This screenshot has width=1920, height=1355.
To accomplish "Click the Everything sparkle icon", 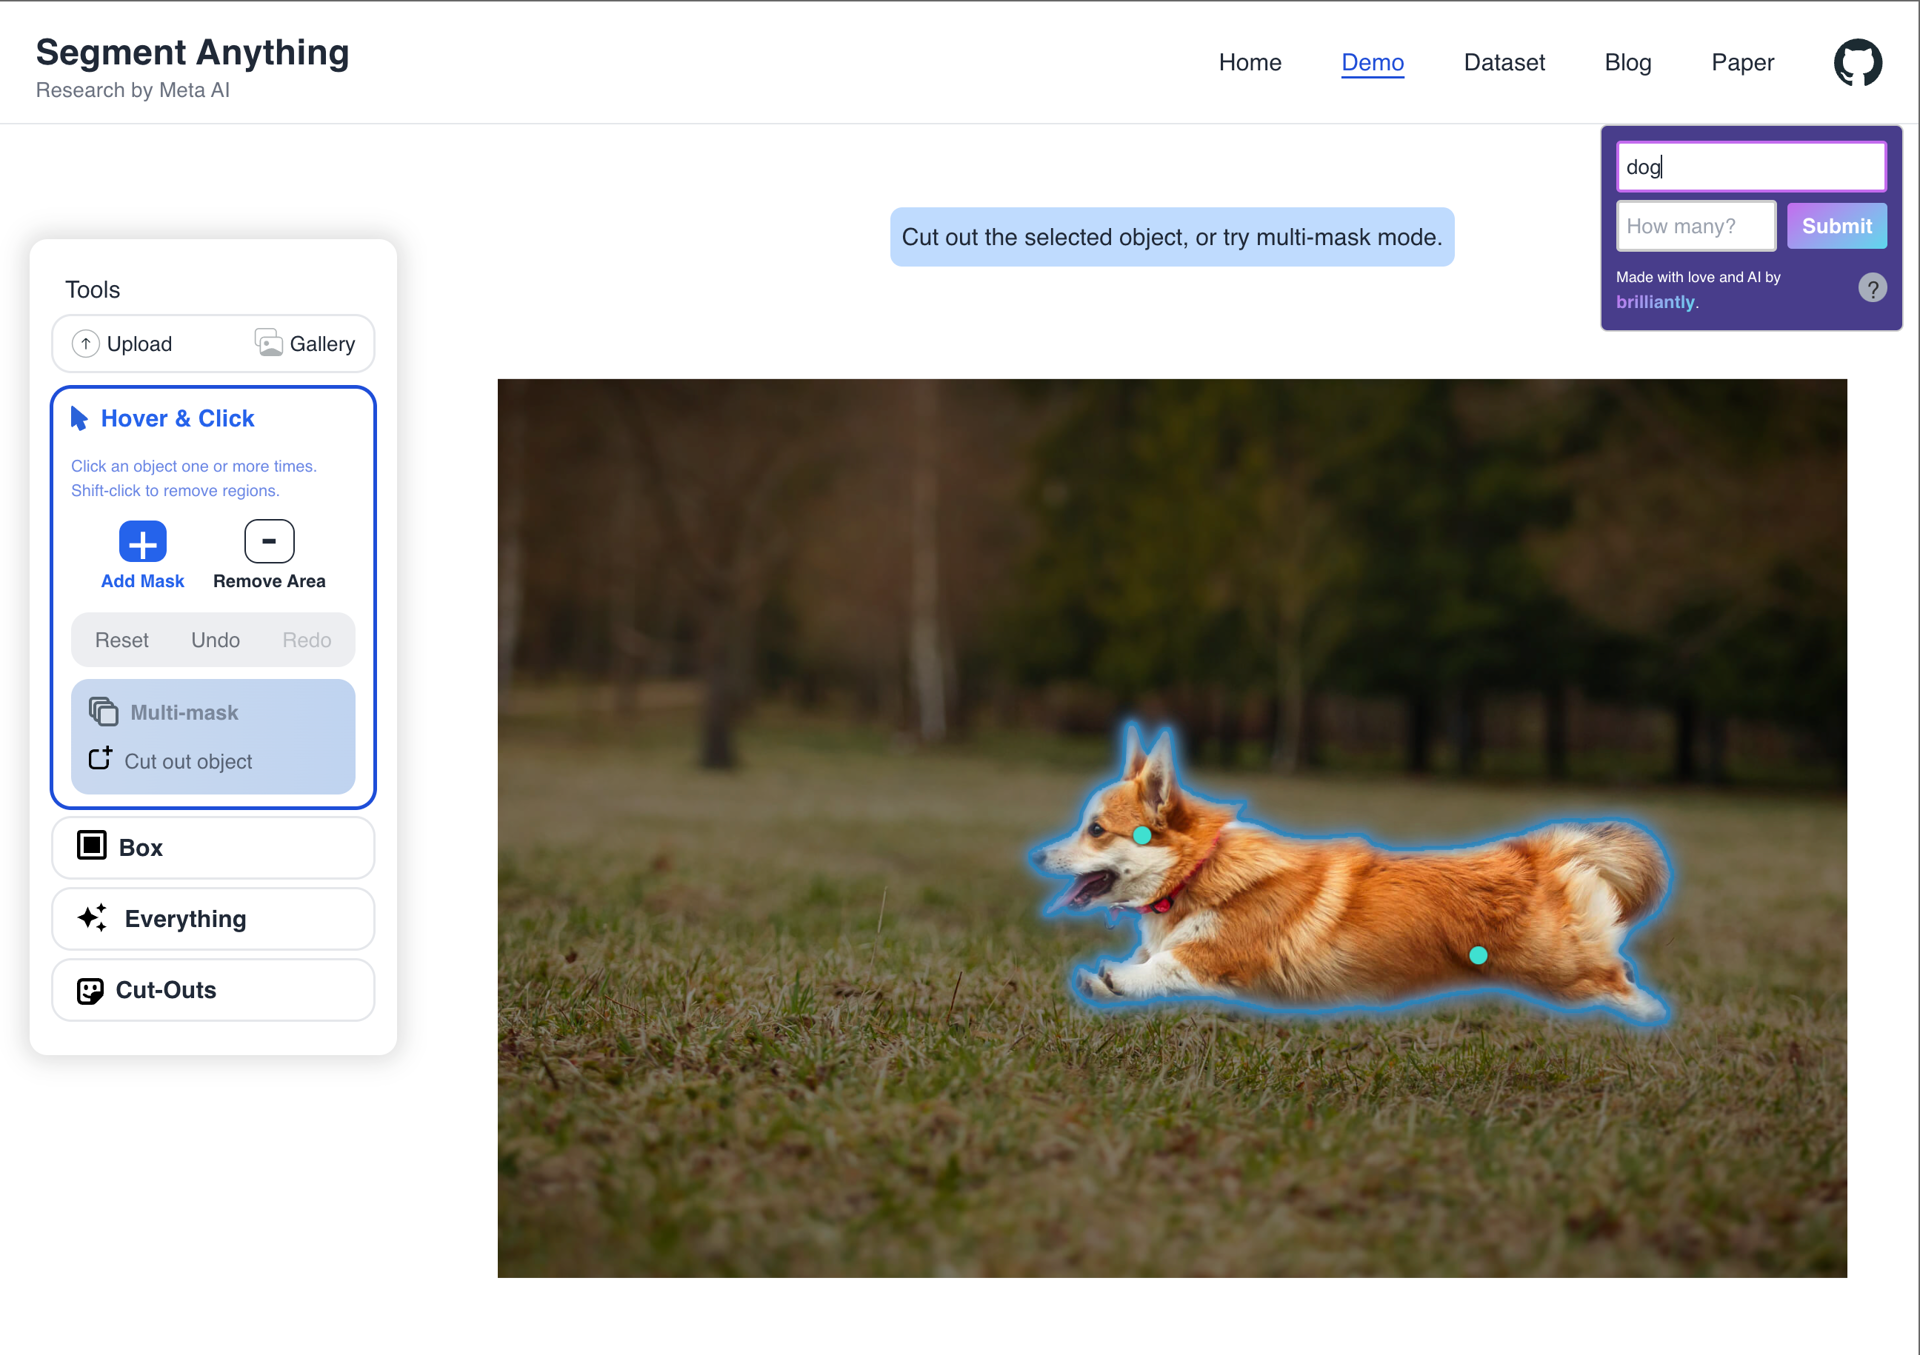I will point(93,917).
